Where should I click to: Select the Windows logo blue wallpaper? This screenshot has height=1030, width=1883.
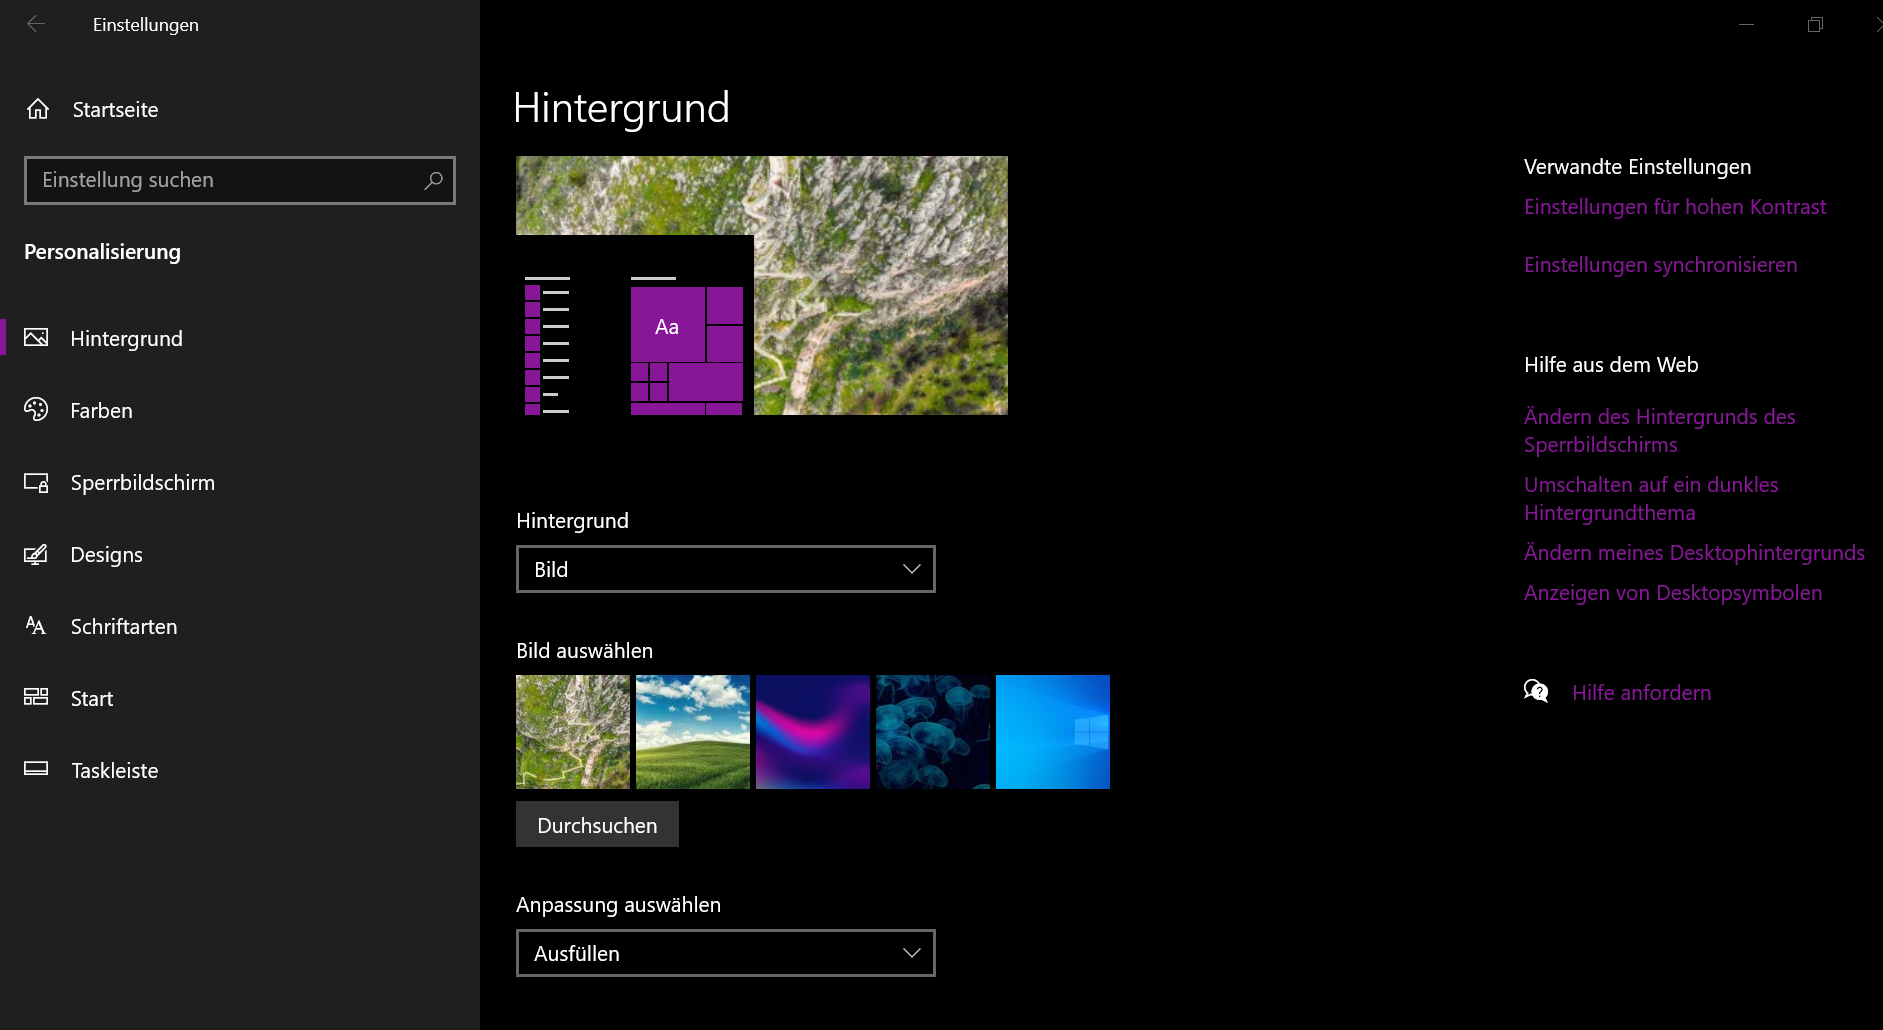click(x=1053, y=732)
